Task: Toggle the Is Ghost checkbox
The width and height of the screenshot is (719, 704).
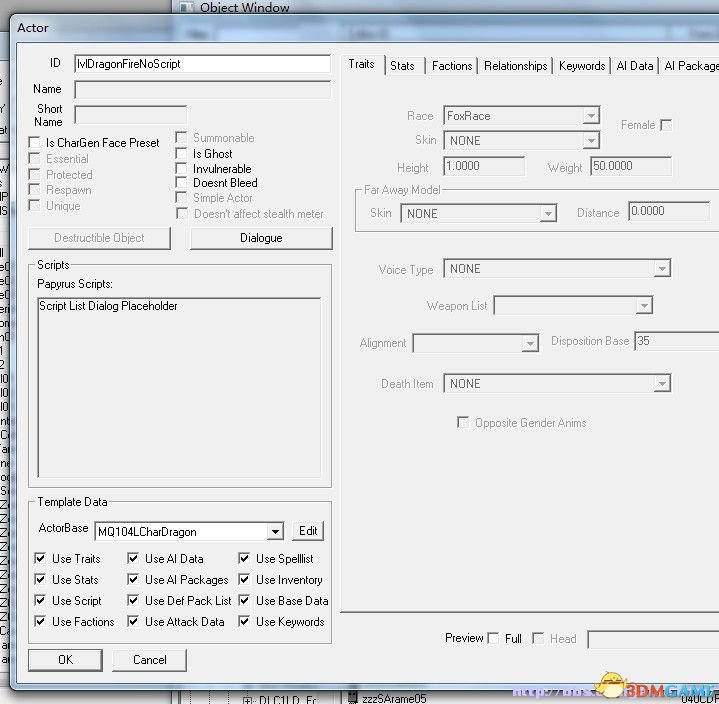Action: pos(182,154)
